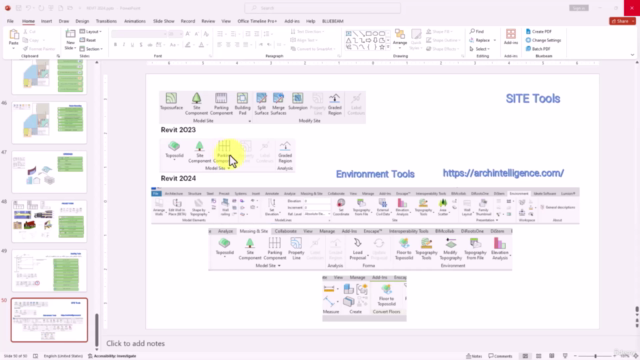This screenshot has width=640, height=360.
Task: Click the Numbering list icon
Action: click(233, 34)
